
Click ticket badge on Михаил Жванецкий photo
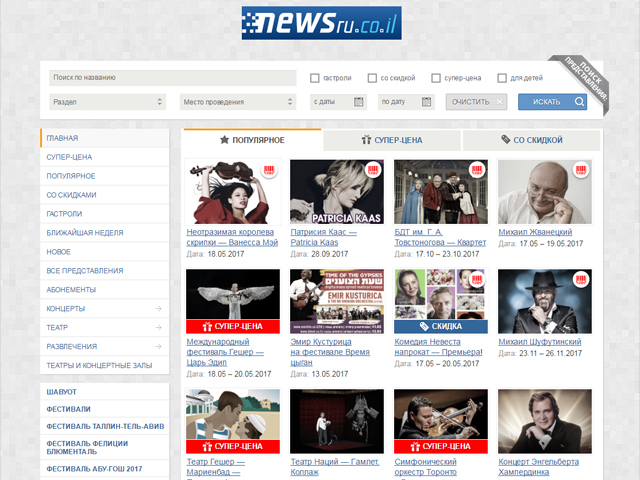tap(581, 170)
